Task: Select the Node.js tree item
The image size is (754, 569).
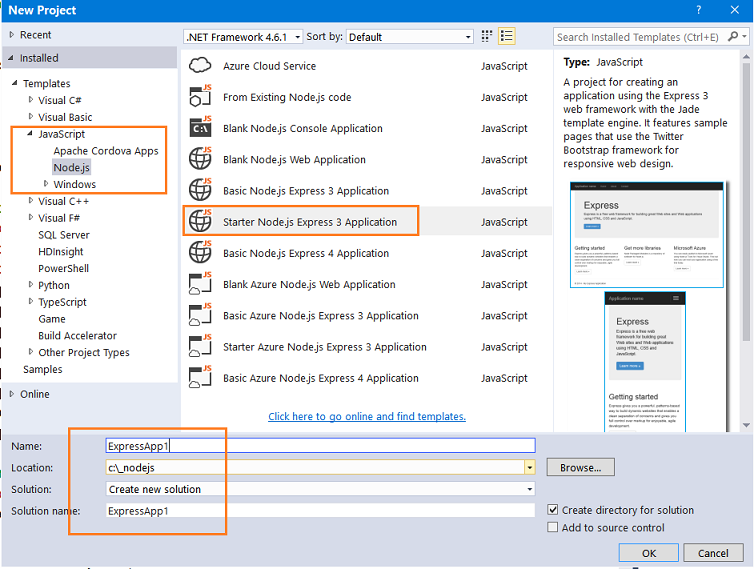Action: click(71, 168)
